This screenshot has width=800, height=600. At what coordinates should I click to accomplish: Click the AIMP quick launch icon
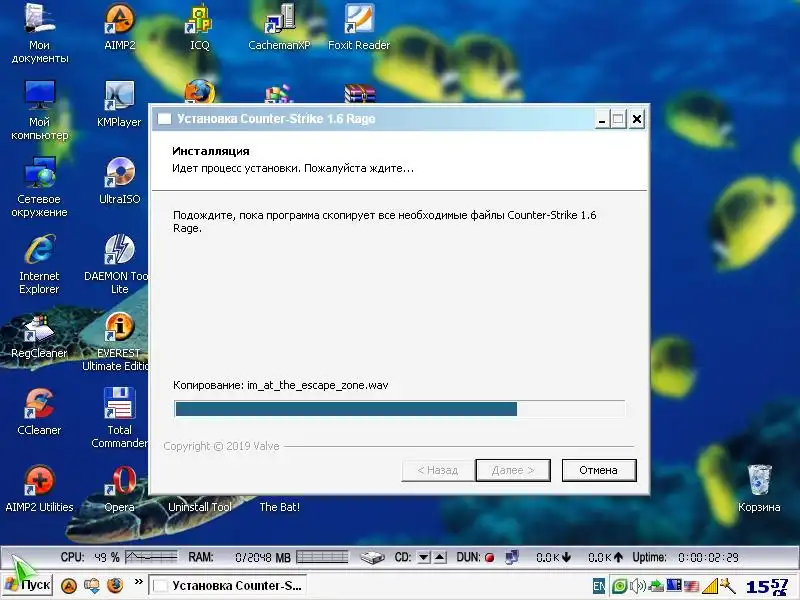[68, 586]
